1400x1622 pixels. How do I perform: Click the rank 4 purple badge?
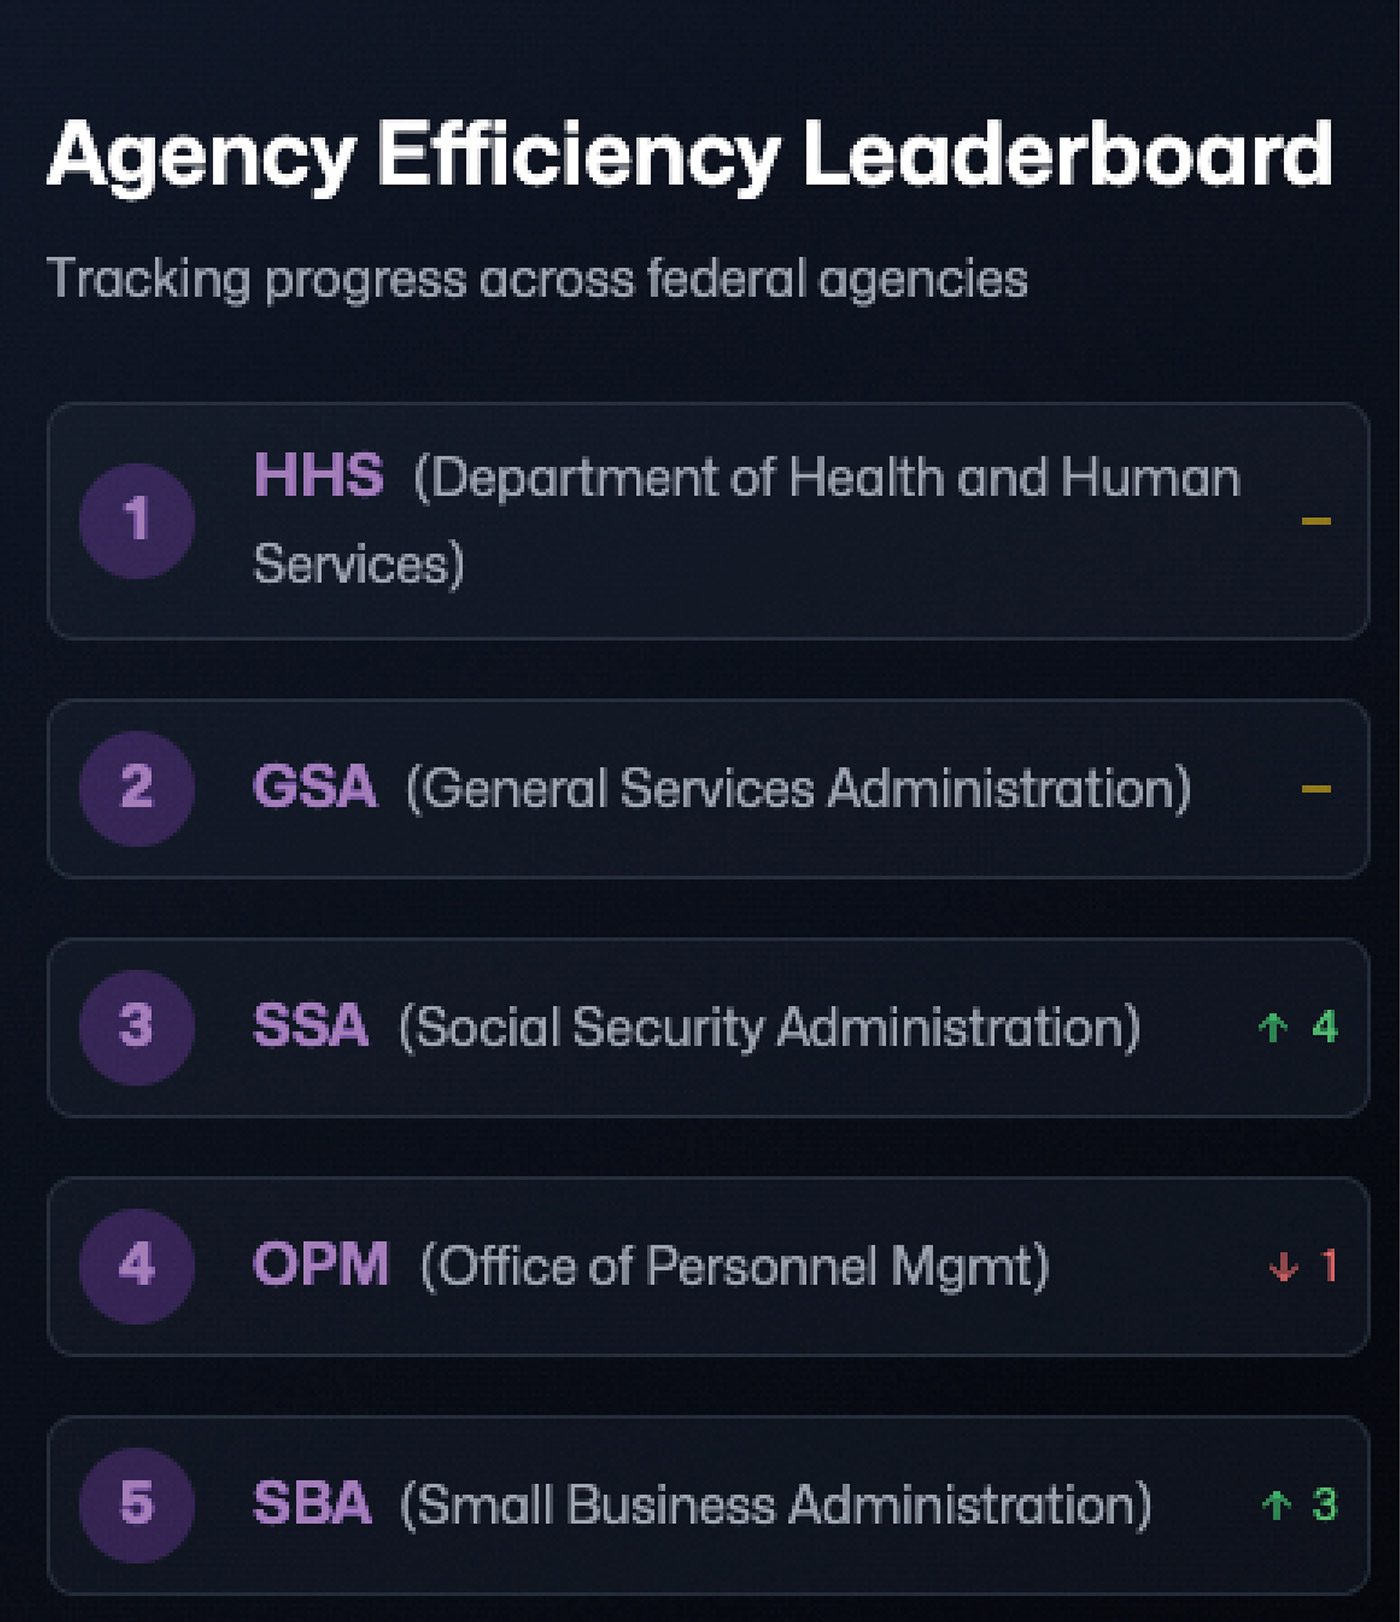[x=137, y=1266]
